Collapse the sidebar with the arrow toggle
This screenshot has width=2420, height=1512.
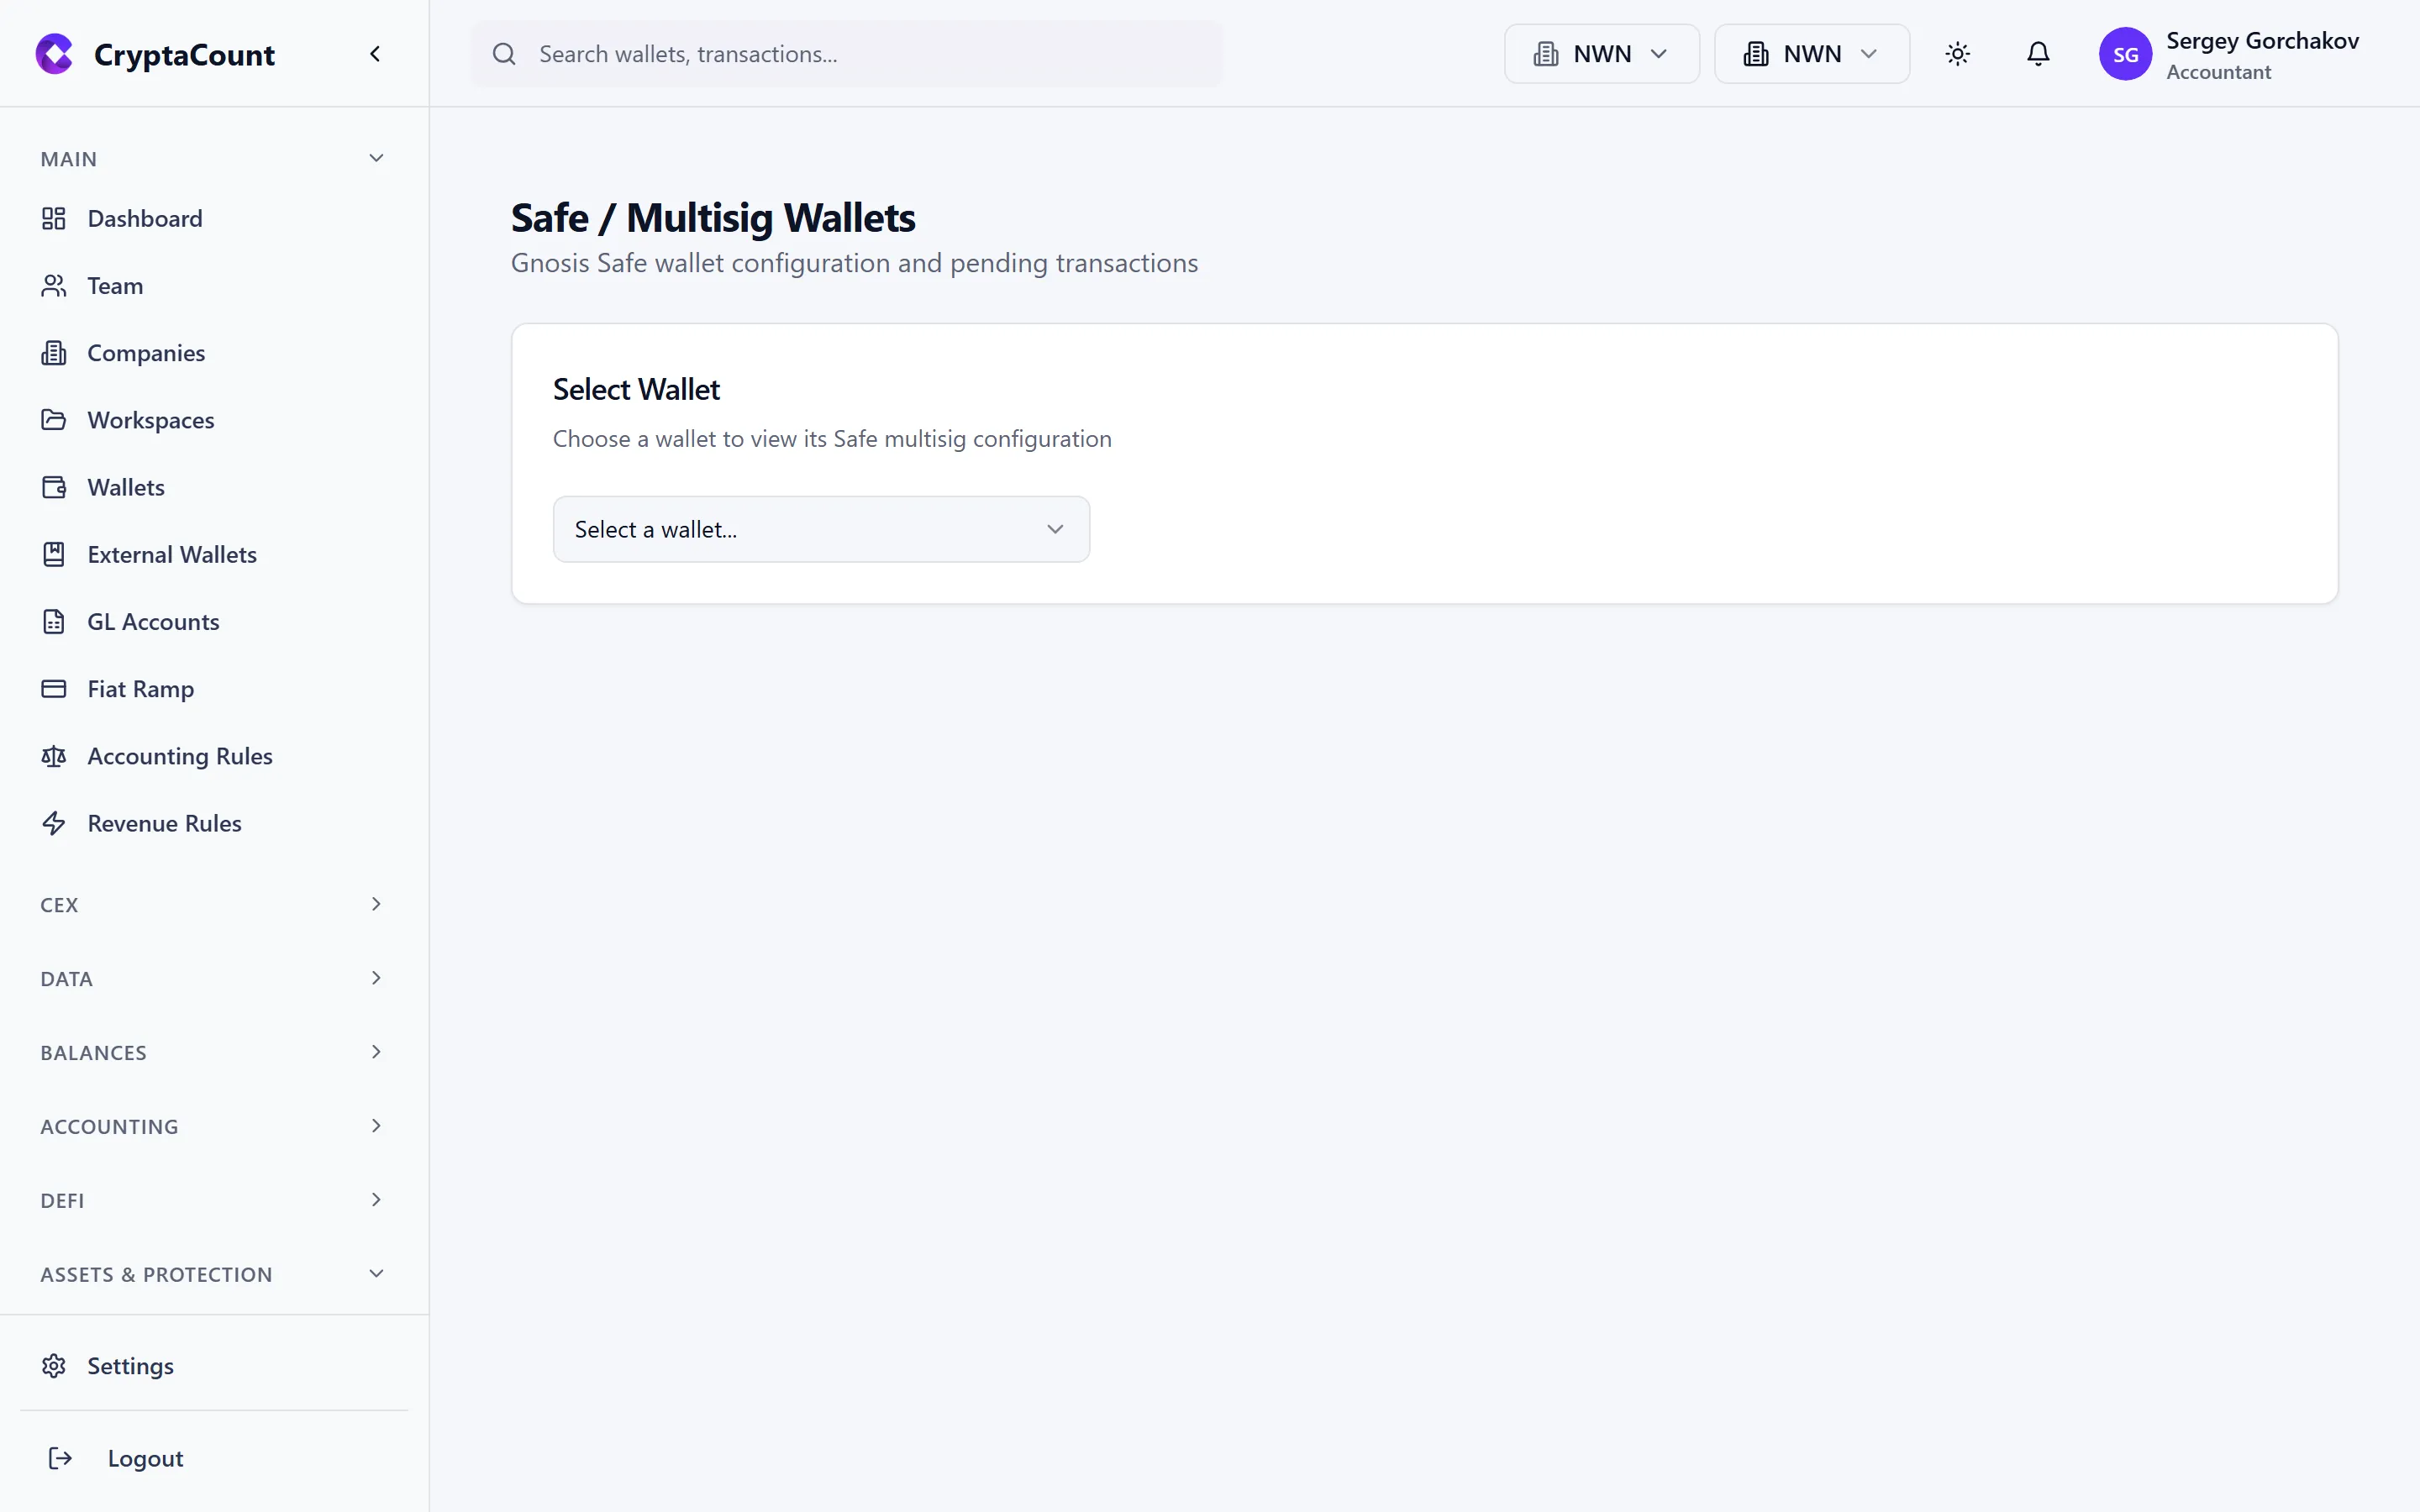coord(375,53)
